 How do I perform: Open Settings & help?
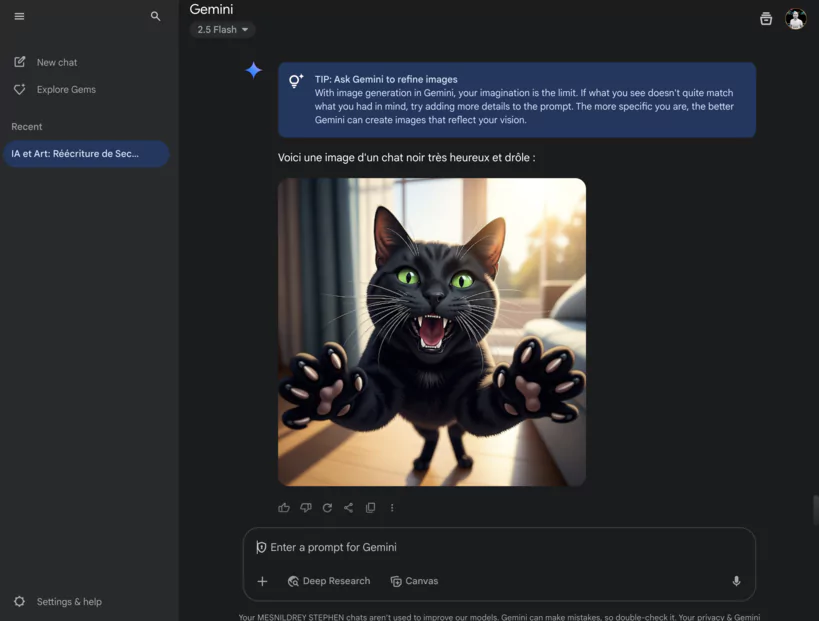tap(57, 602)
